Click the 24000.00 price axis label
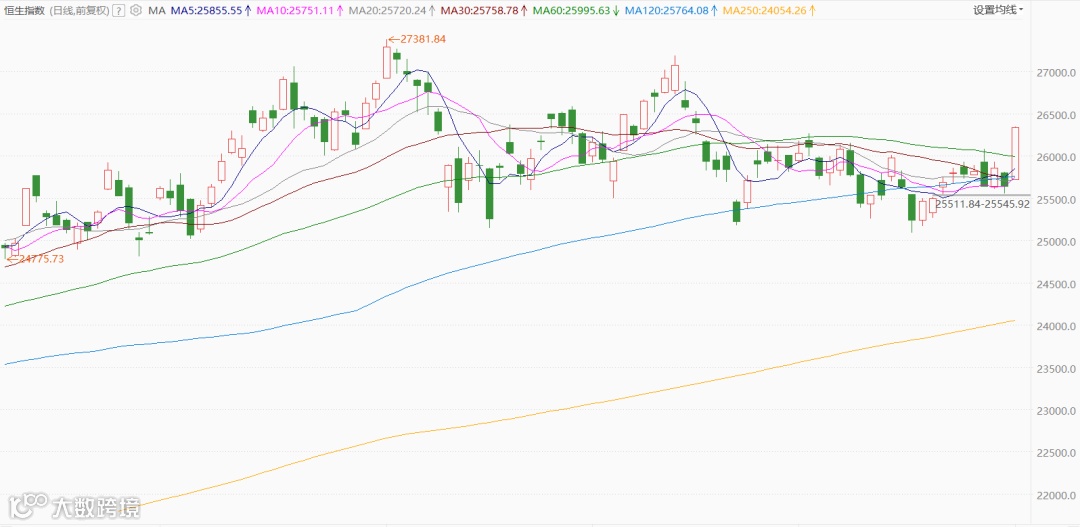The width and height of the screenshot is (1080, 527). [1055, 327]
